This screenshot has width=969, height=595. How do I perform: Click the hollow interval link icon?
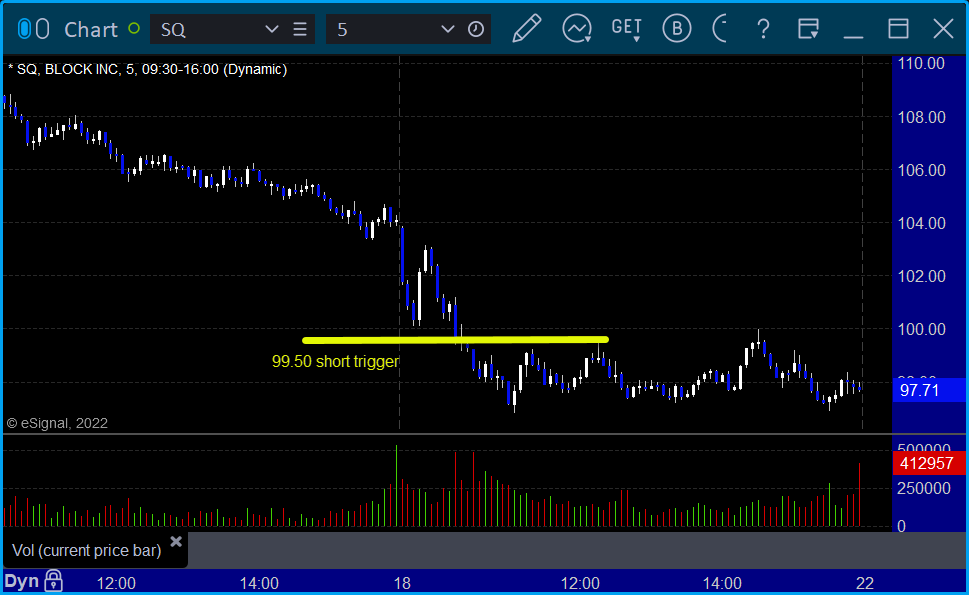coord(42,29)
